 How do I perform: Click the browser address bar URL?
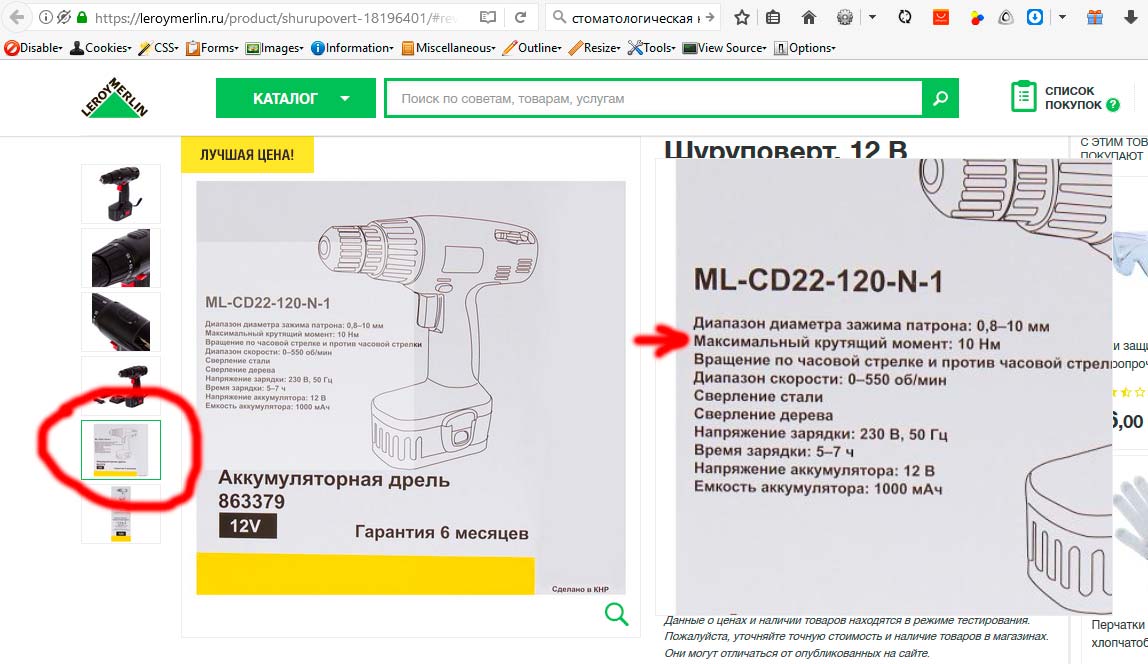click(x=275, y=18)
